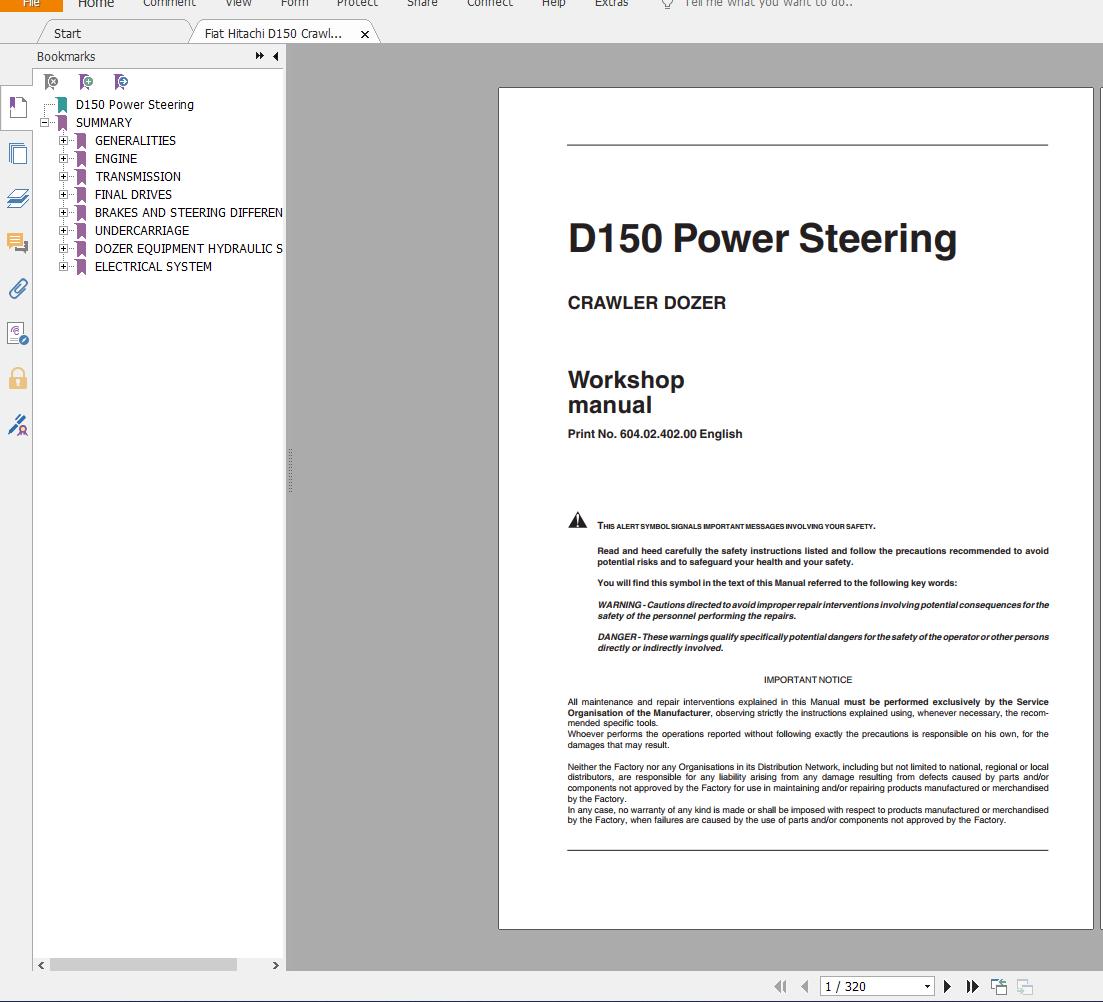Switch to the Home ribbon tab
1103x1002 pixels.
[x=96, y=4]
